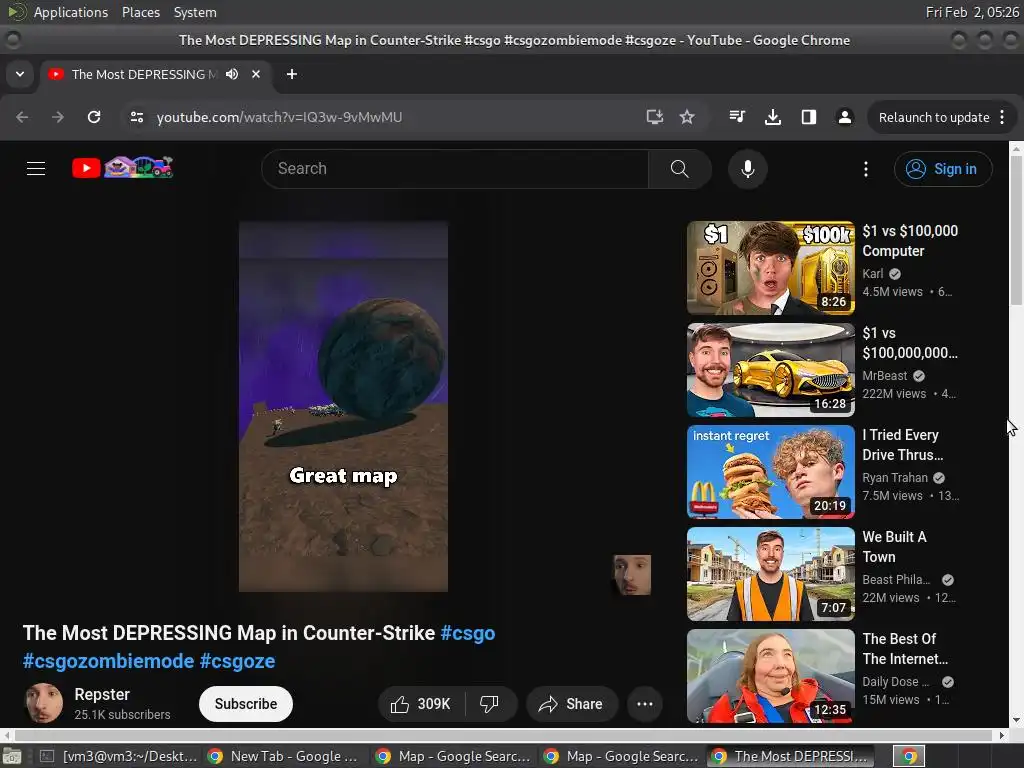Click 25.1K subscribers text

coord(122,714)
